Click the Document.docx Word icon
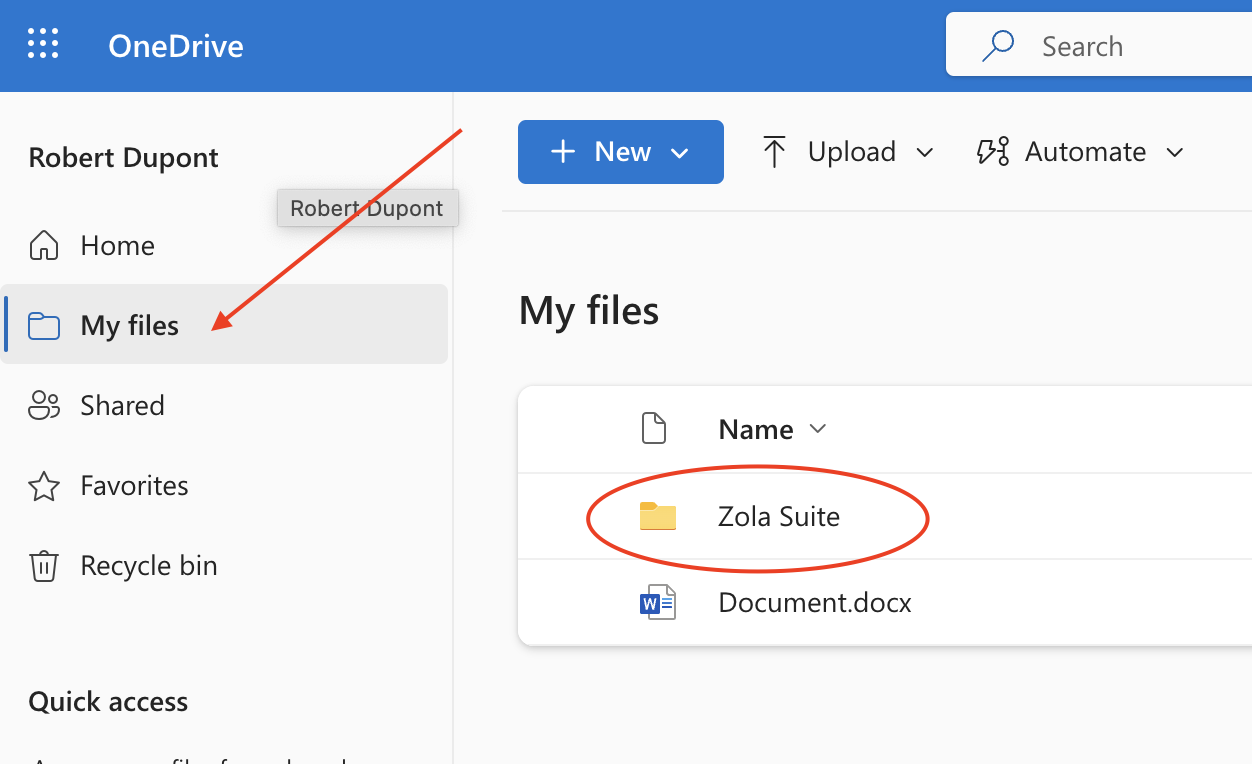Viewport: 1252px width, 764px height. (x=658, y=602)
